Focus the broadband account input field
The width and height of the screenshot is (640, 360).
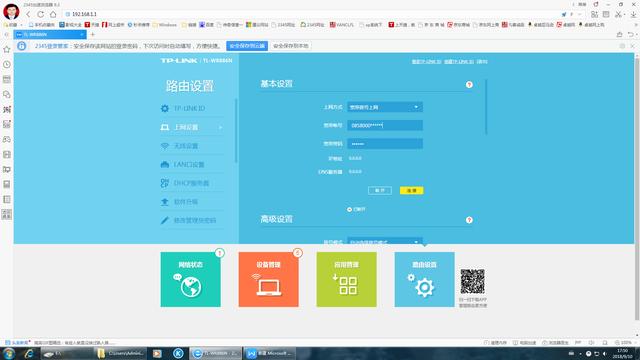pos(385,125)
